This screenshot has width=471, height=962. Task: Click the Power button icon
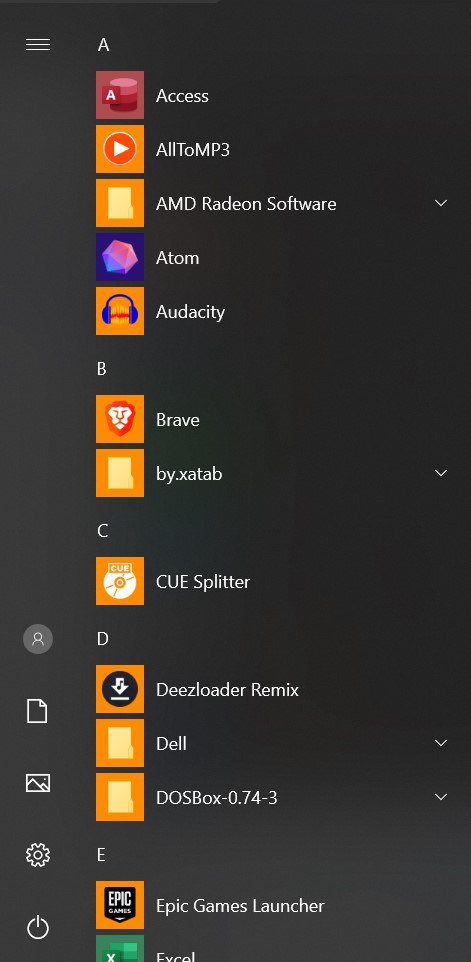click(38, 926)
